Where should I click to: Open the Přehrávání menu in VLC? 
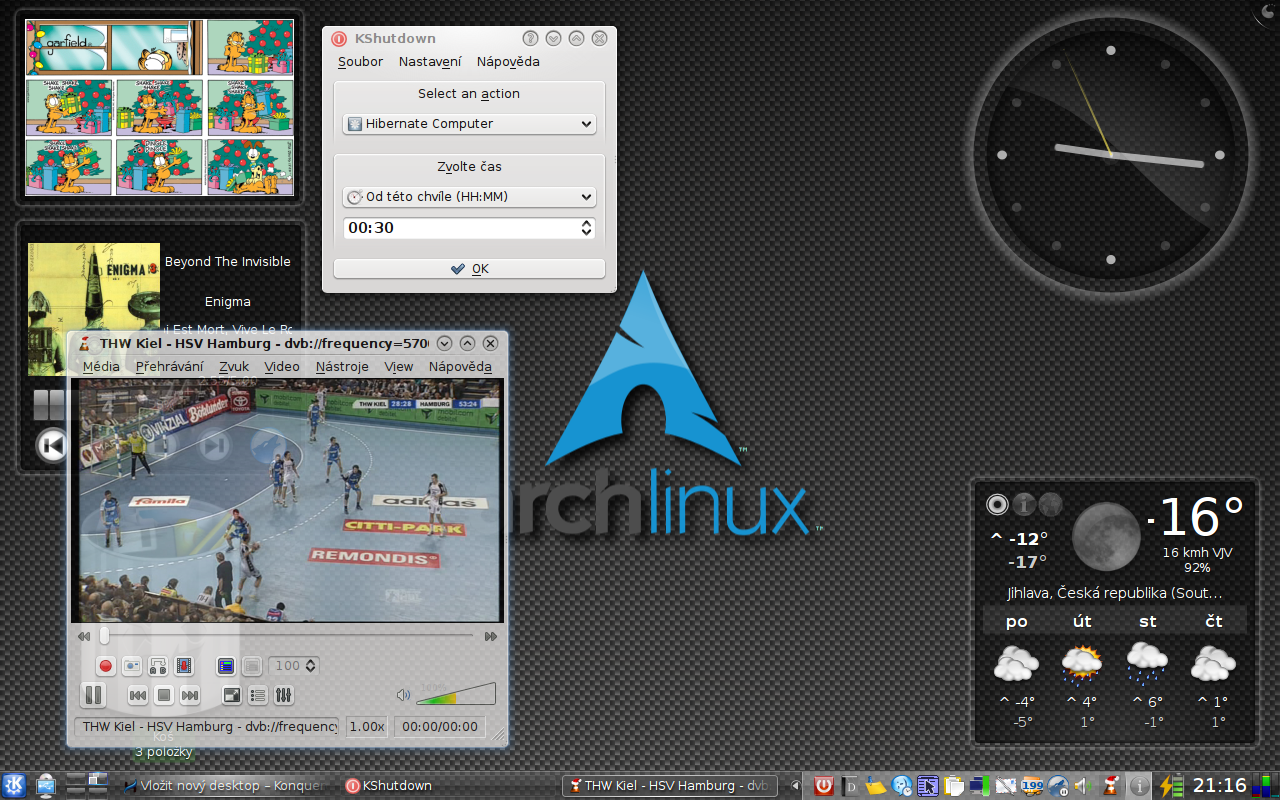(169, 367)
